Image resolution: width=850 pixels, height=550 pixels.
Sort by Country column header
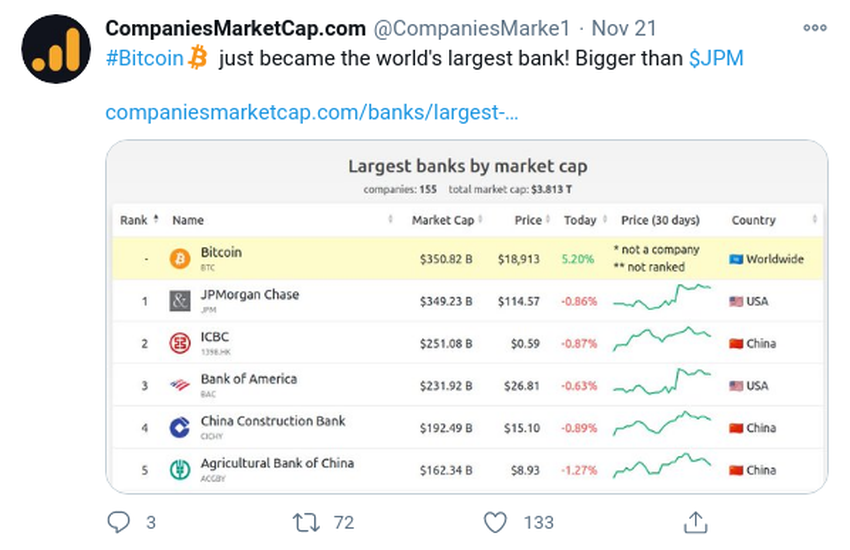(754, 220)
